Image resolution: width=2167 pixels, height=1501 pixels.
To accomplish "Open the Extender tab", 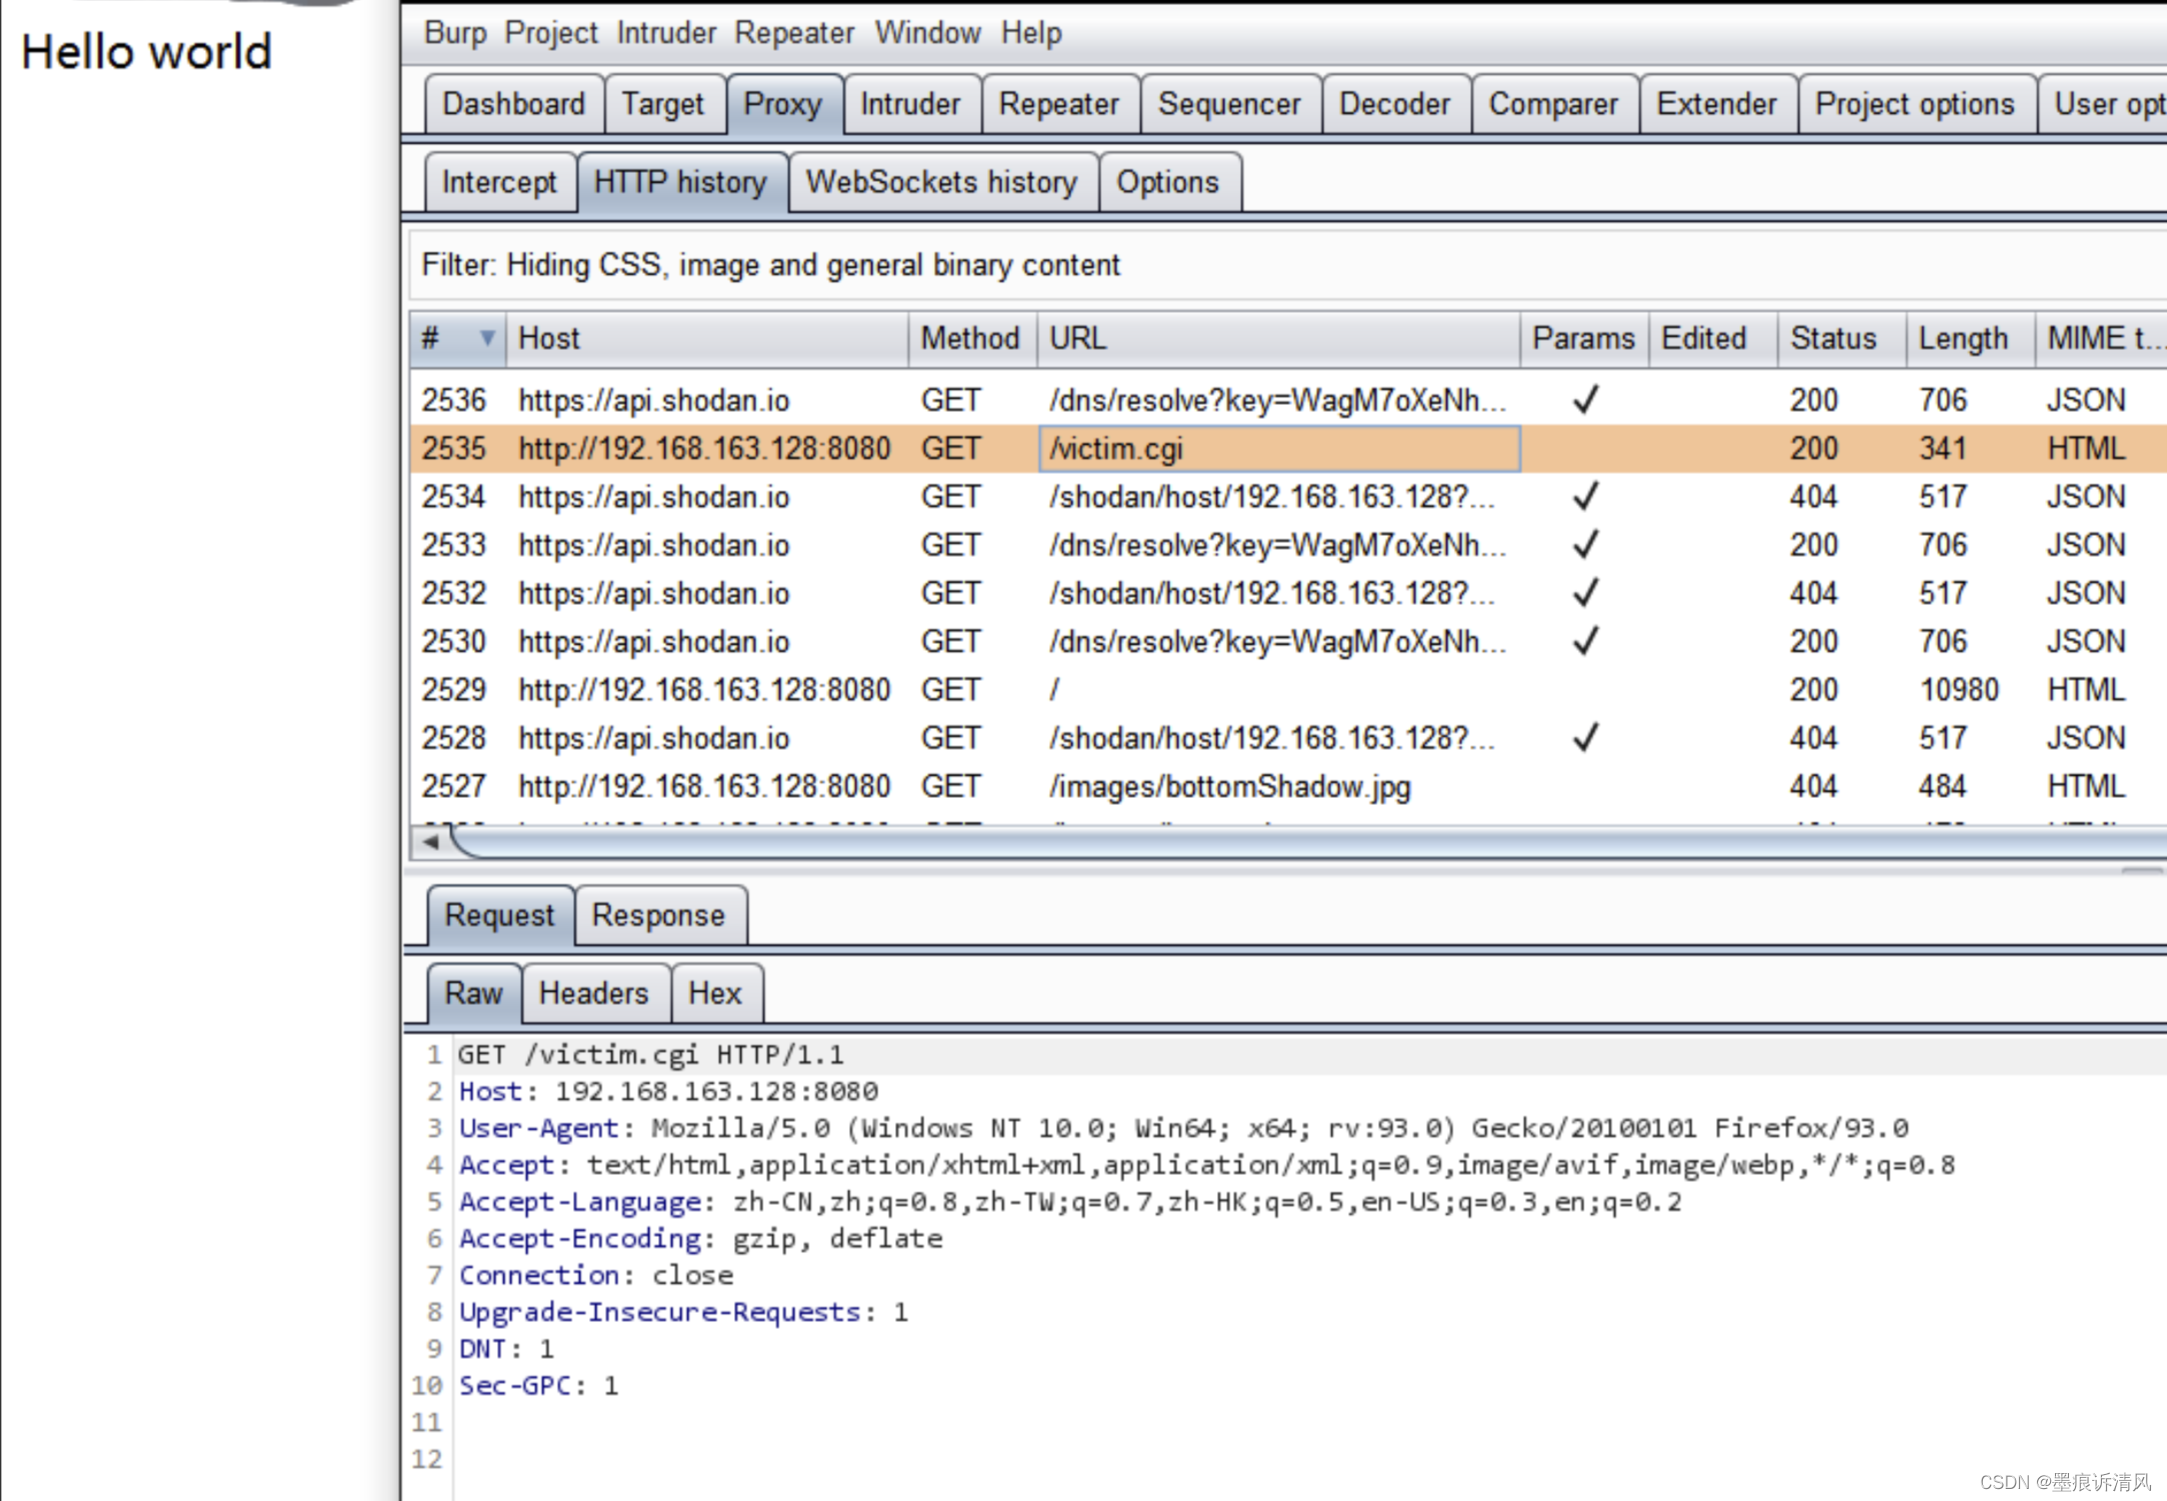I will [1717, 104].
